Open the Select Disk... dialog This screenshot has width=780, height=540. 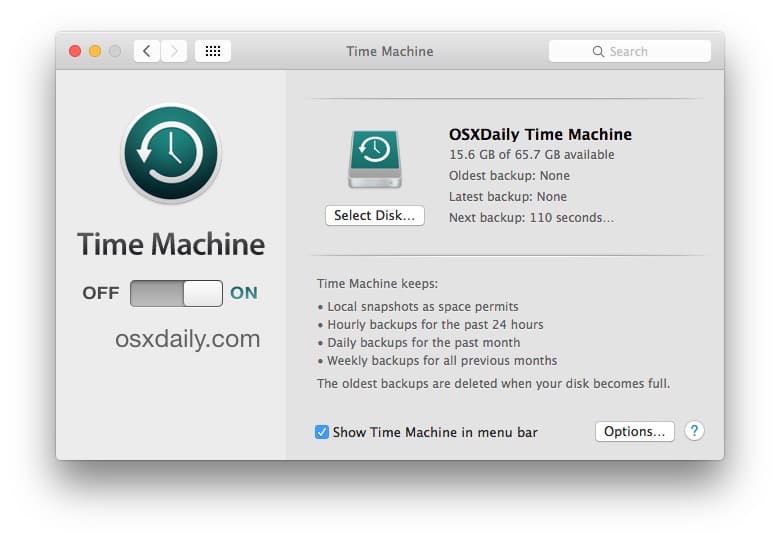click(375, 216)
